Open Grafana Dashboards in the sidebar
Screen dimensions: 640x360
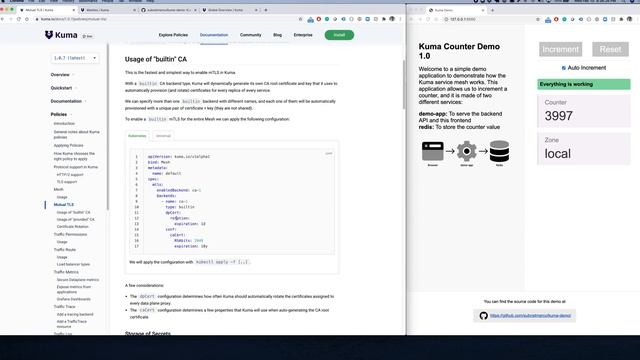tap(73, 299)
